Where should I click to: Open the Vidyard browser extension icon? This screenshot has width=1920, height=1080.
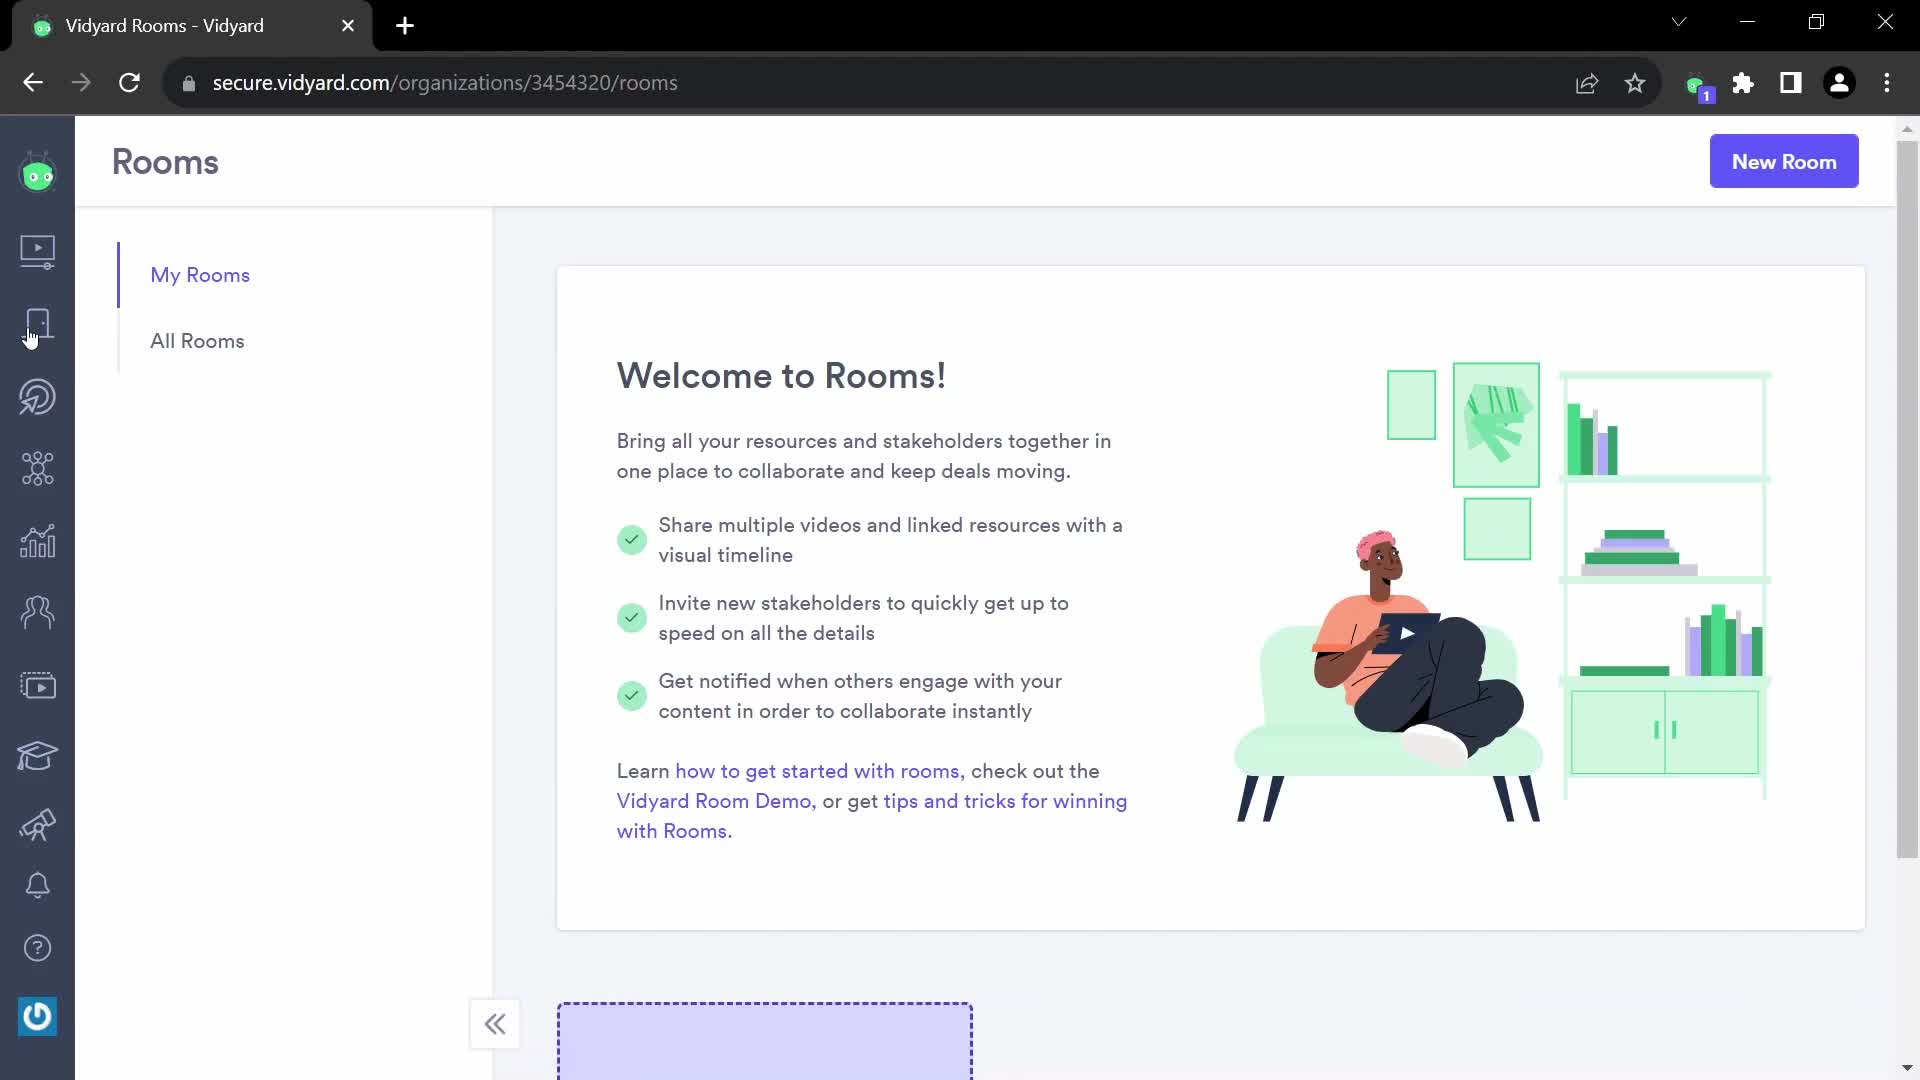1699,87
